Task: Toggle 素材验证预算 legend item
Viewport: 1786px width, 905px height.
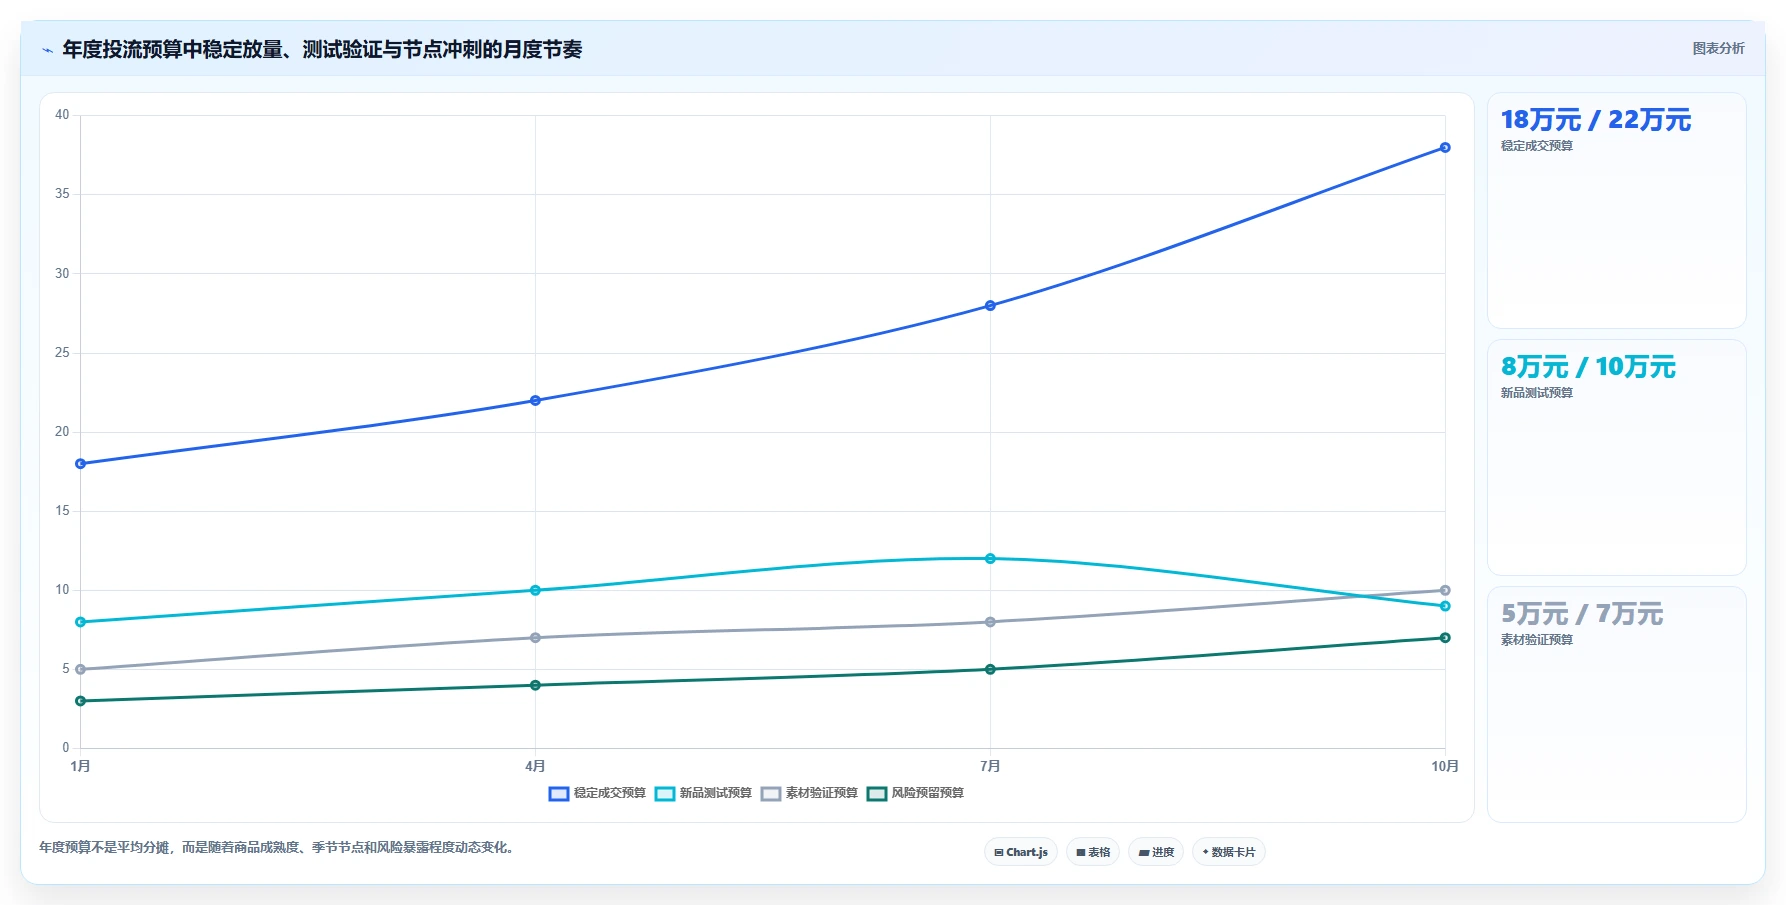Action: pyautogui.click(x=809, y=793)
